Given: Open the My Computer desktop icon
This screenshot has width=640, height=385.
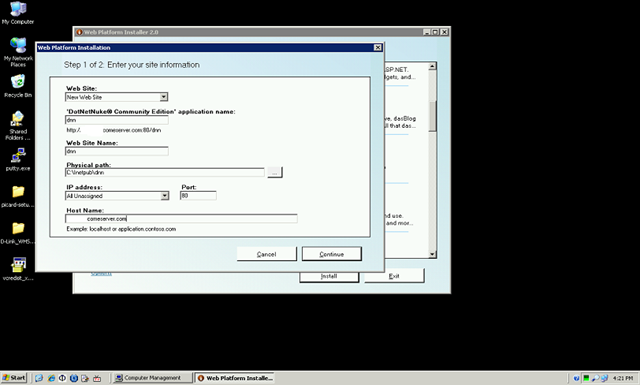Looking at the screenshot, I should tap(18, 13).
